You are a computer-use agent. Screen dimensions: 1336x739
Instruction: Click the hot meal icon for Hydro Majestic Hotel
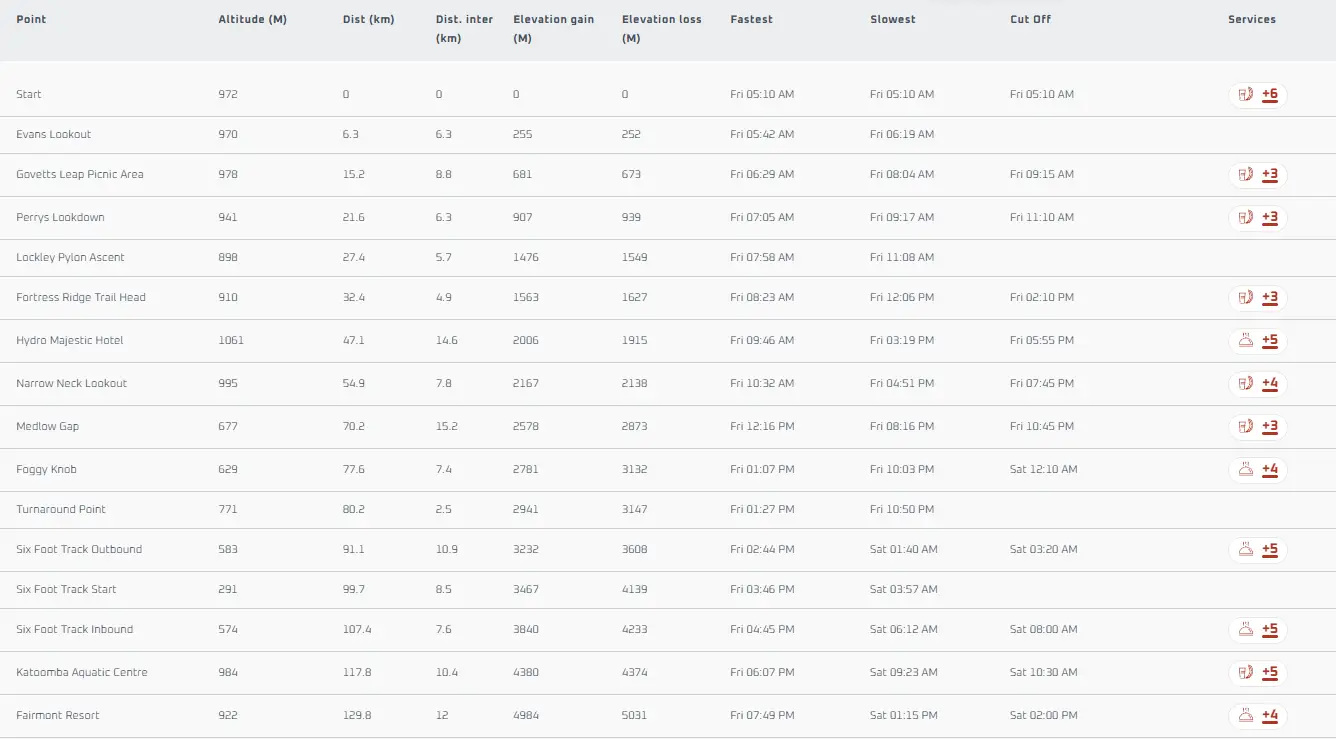1246,340
